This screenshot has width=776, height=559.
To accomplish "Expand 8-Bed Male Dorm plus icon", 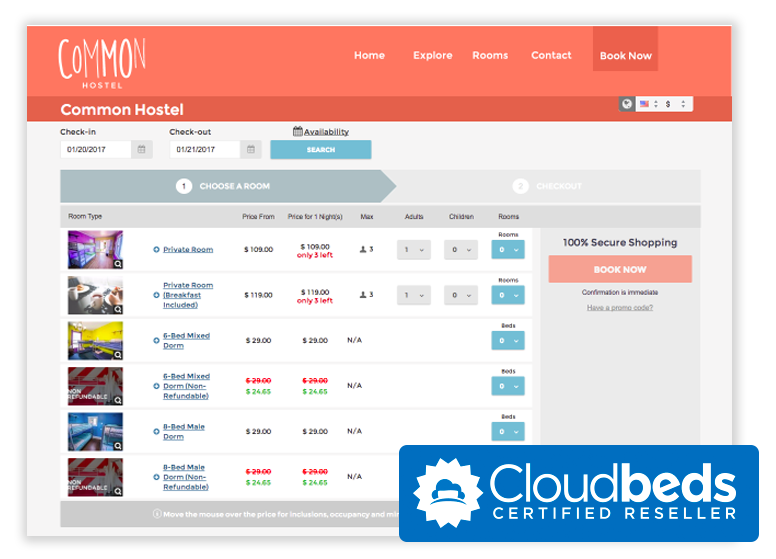I will (156, 432).
